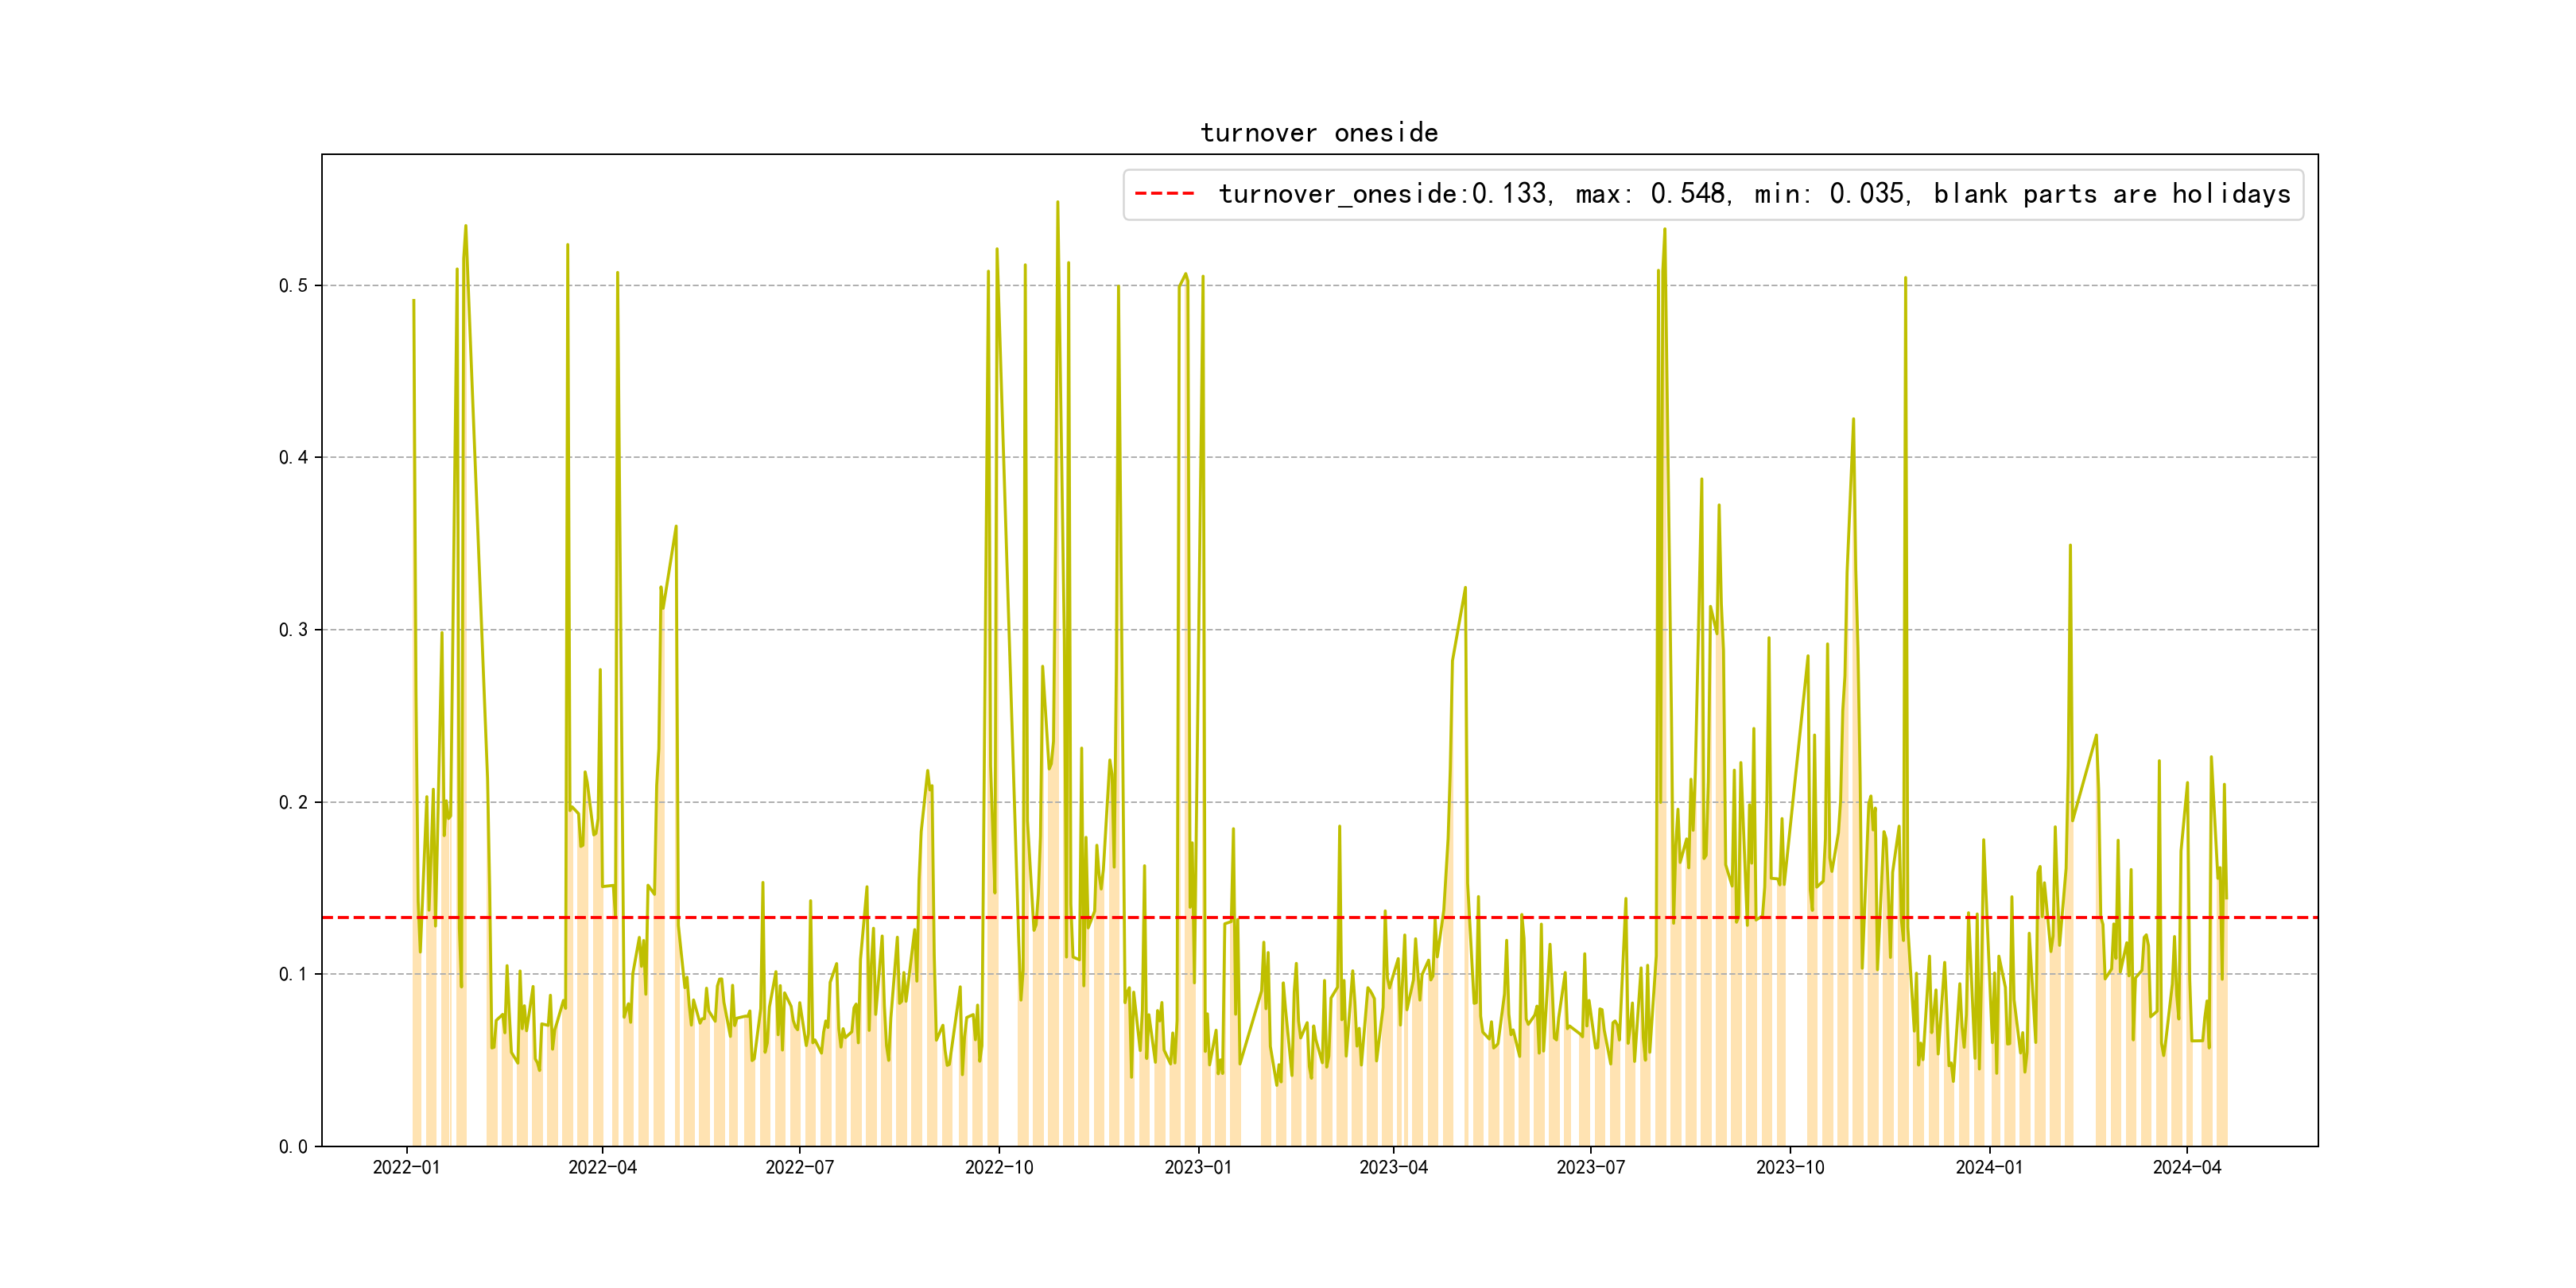Click the 0.4 y-axis tick label
This screenshot has width=2576, height=1288.
click(x=293, y=458)
